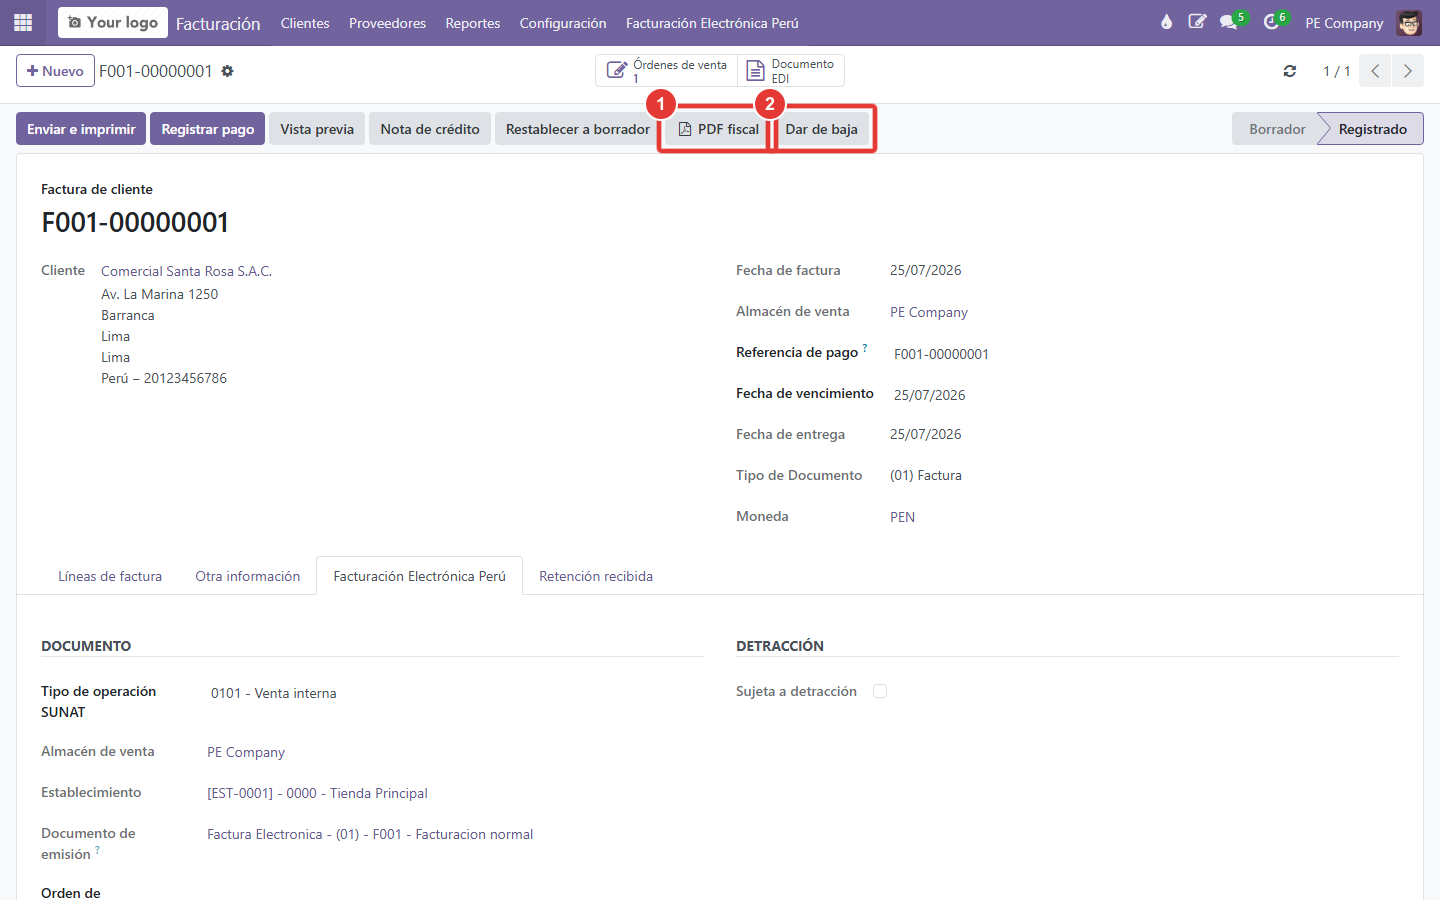Click F001-00000001 breadcrumb title
Image resolution: width=1440 pixels, height=900 pixels.
(156, 71)
